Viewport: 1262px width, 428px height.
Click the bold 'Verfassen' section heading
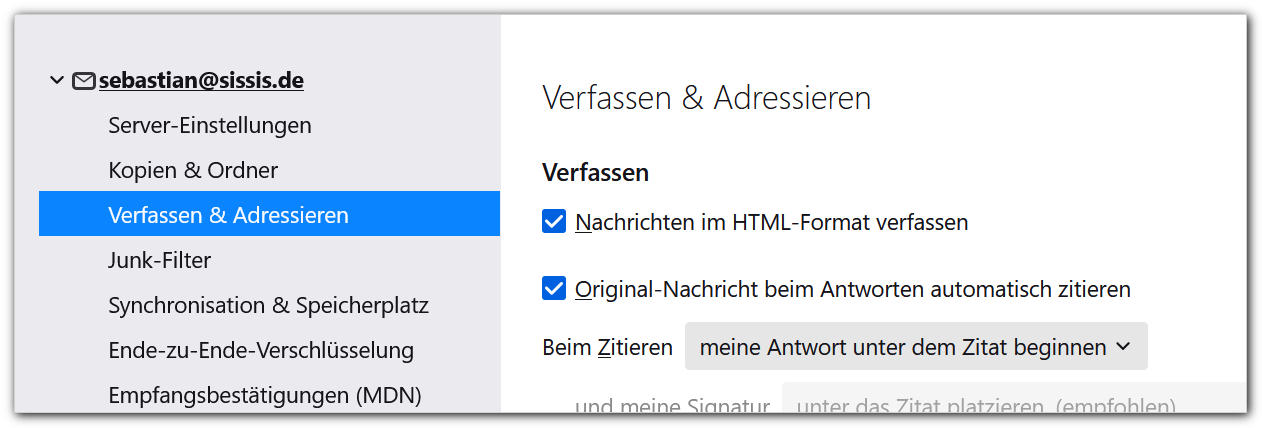point(595,172)
